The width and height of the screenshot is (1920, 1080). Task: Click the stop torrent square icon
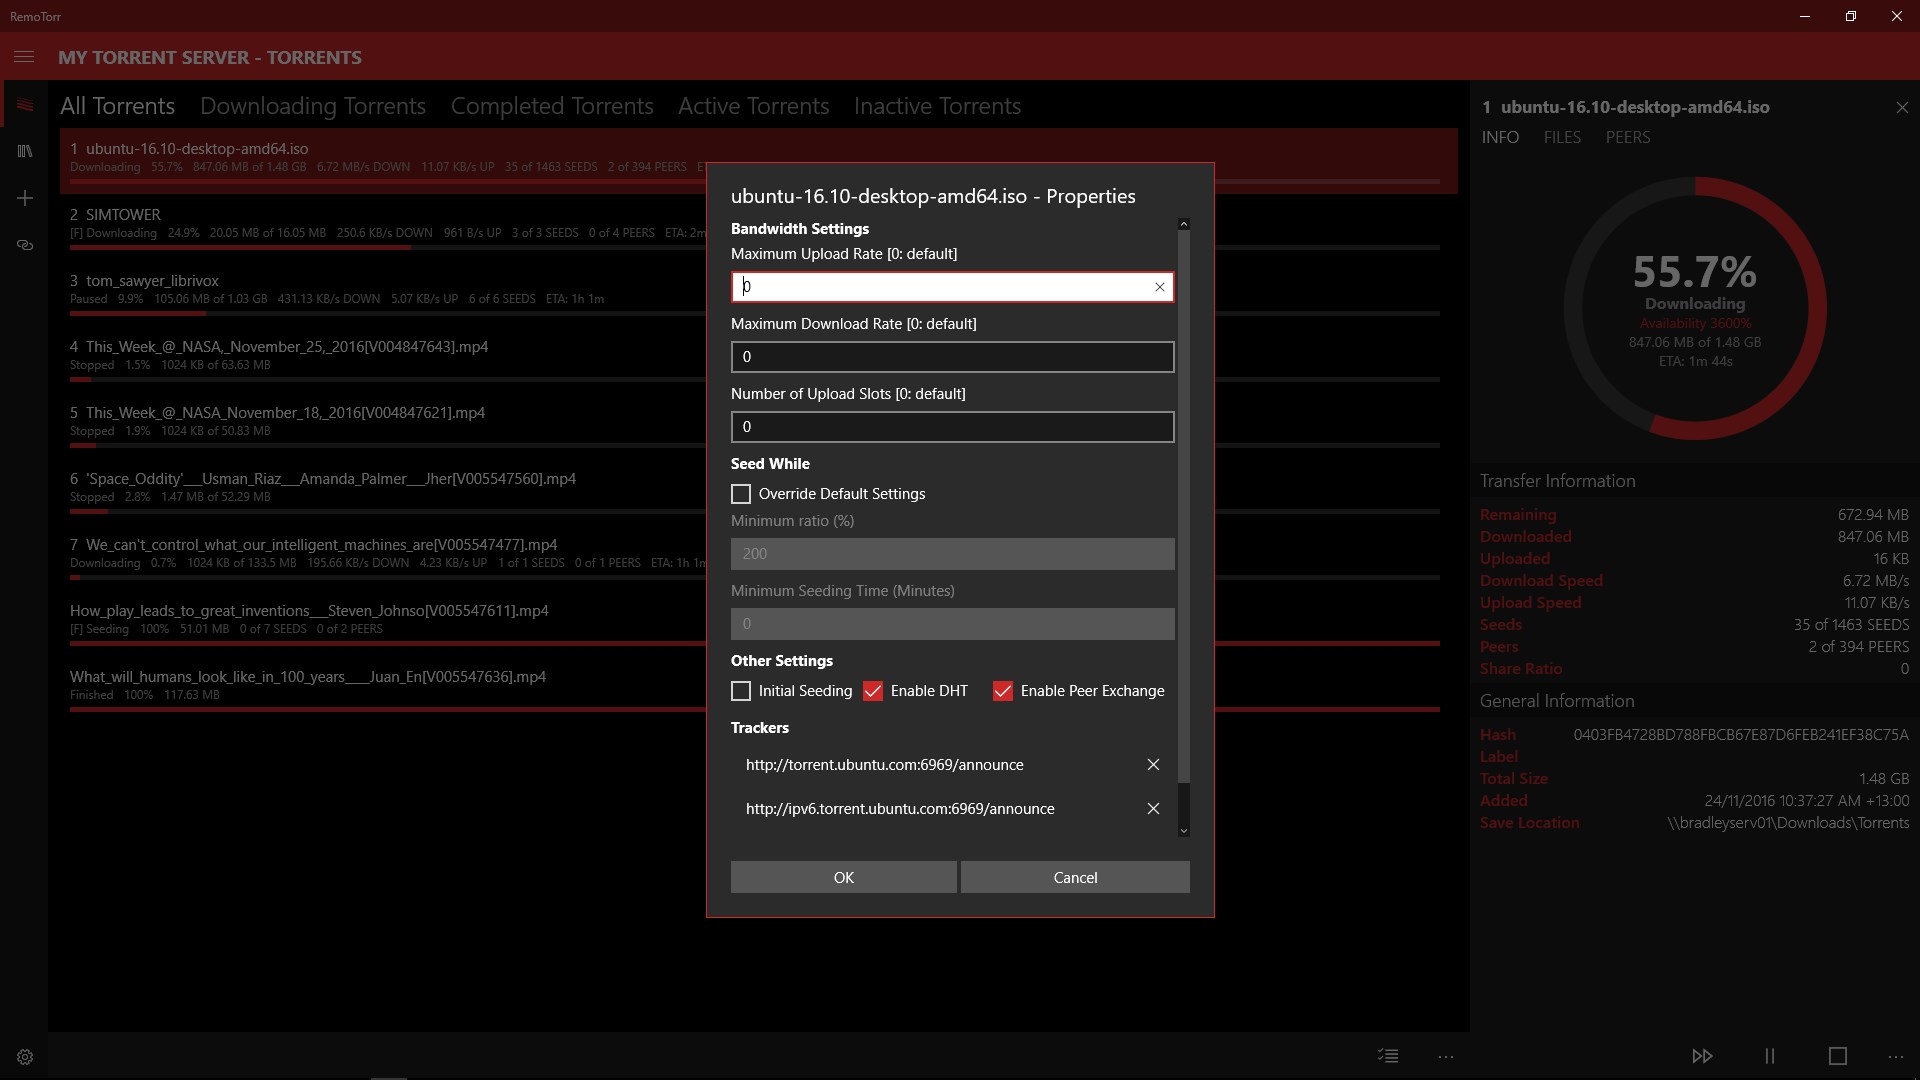click(x=1837, y=1056)
